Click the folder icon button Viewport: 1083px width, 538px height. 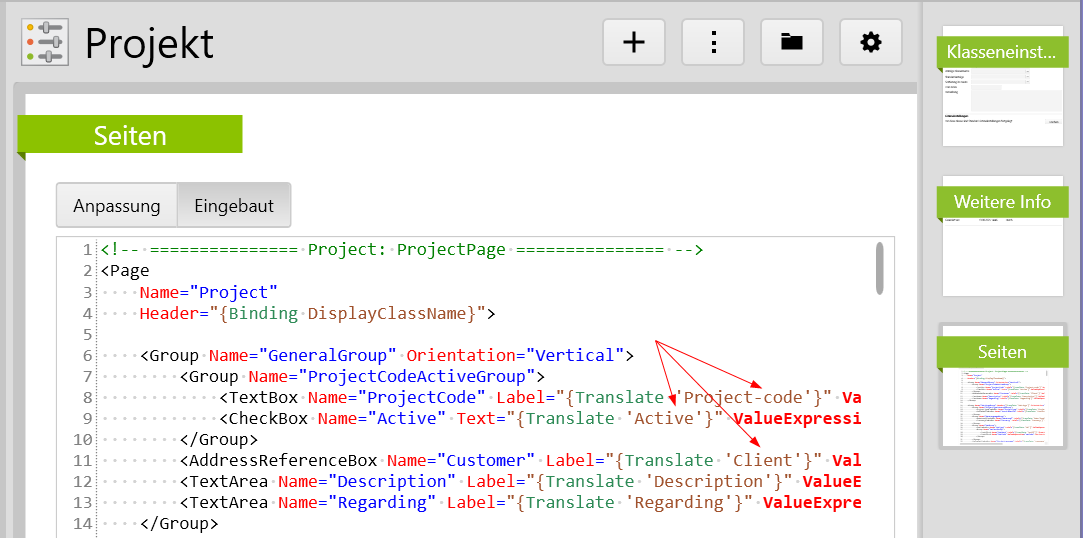point(792,42)
